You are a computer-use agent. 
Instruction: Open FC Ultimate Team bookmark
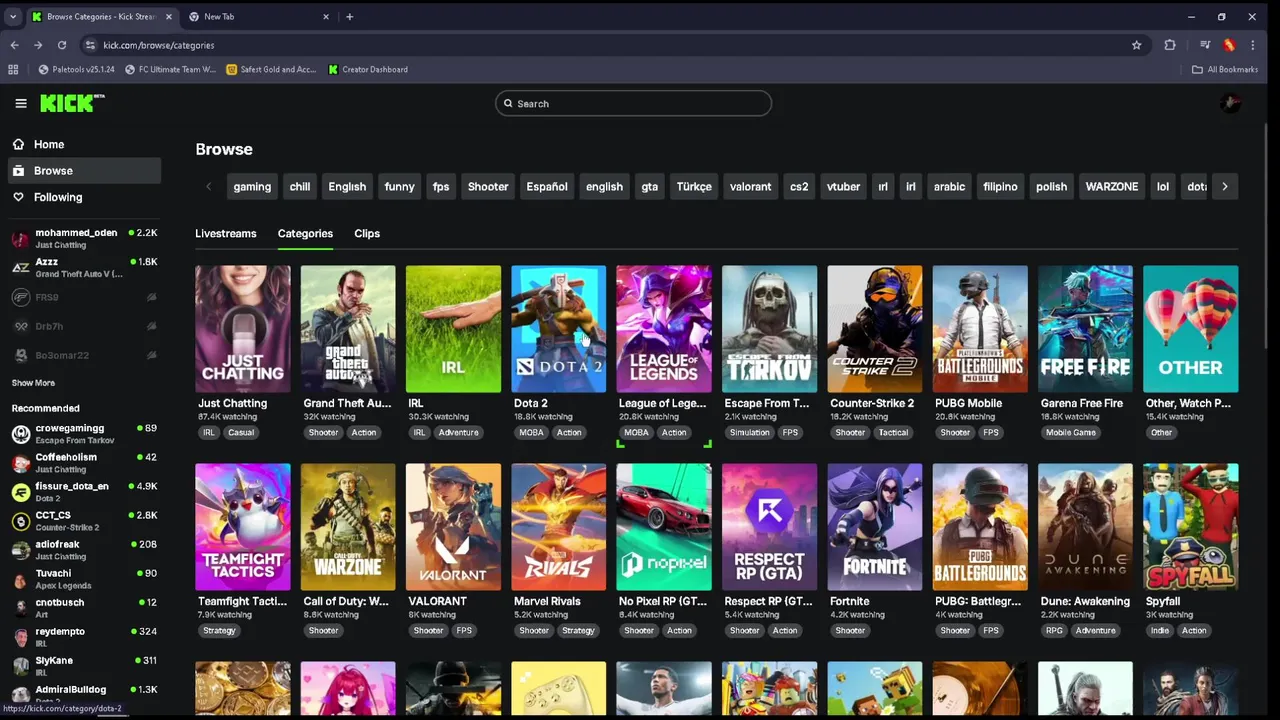tap(170, 69)
